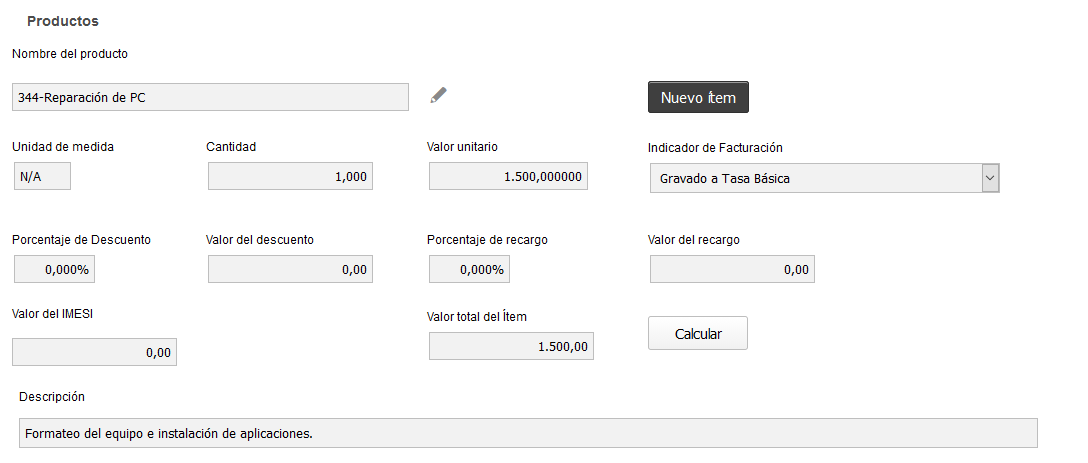Viewport: 1088px width, 463px height.
Task: Focus the Cantidad field showing 1,000
Action: pos(290,176)
